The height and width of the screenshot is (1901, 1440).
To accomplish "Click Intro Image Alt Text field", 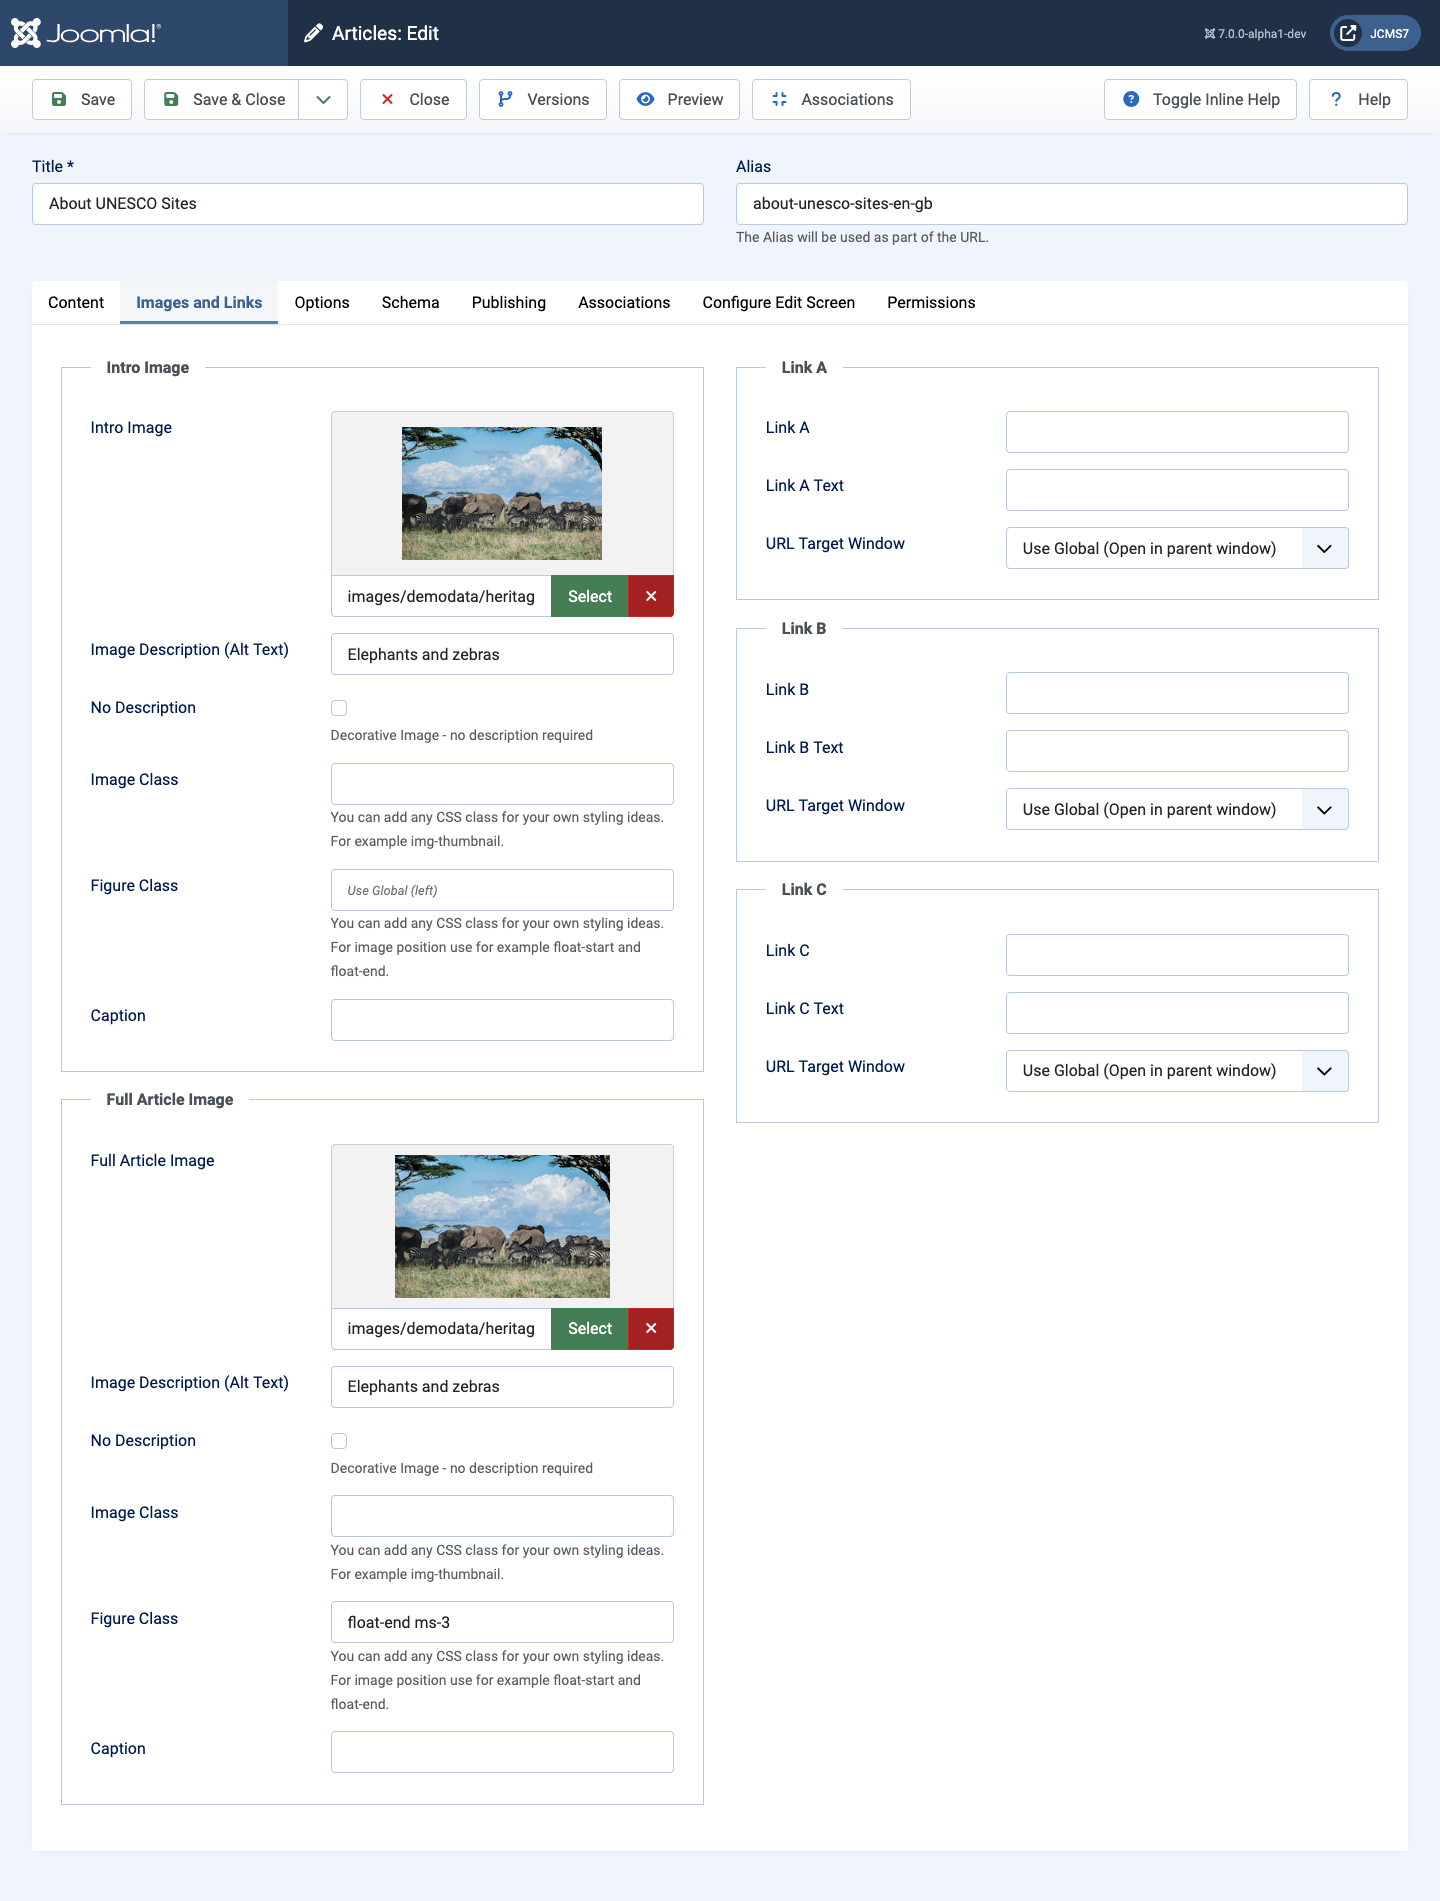I will tap(502, 654).
